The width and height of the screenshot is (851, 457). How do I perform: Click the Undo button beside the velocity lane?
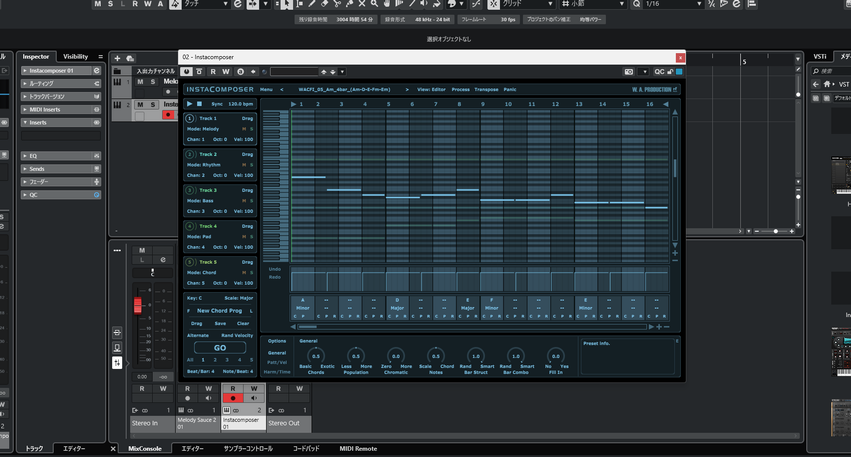[275, 269]
